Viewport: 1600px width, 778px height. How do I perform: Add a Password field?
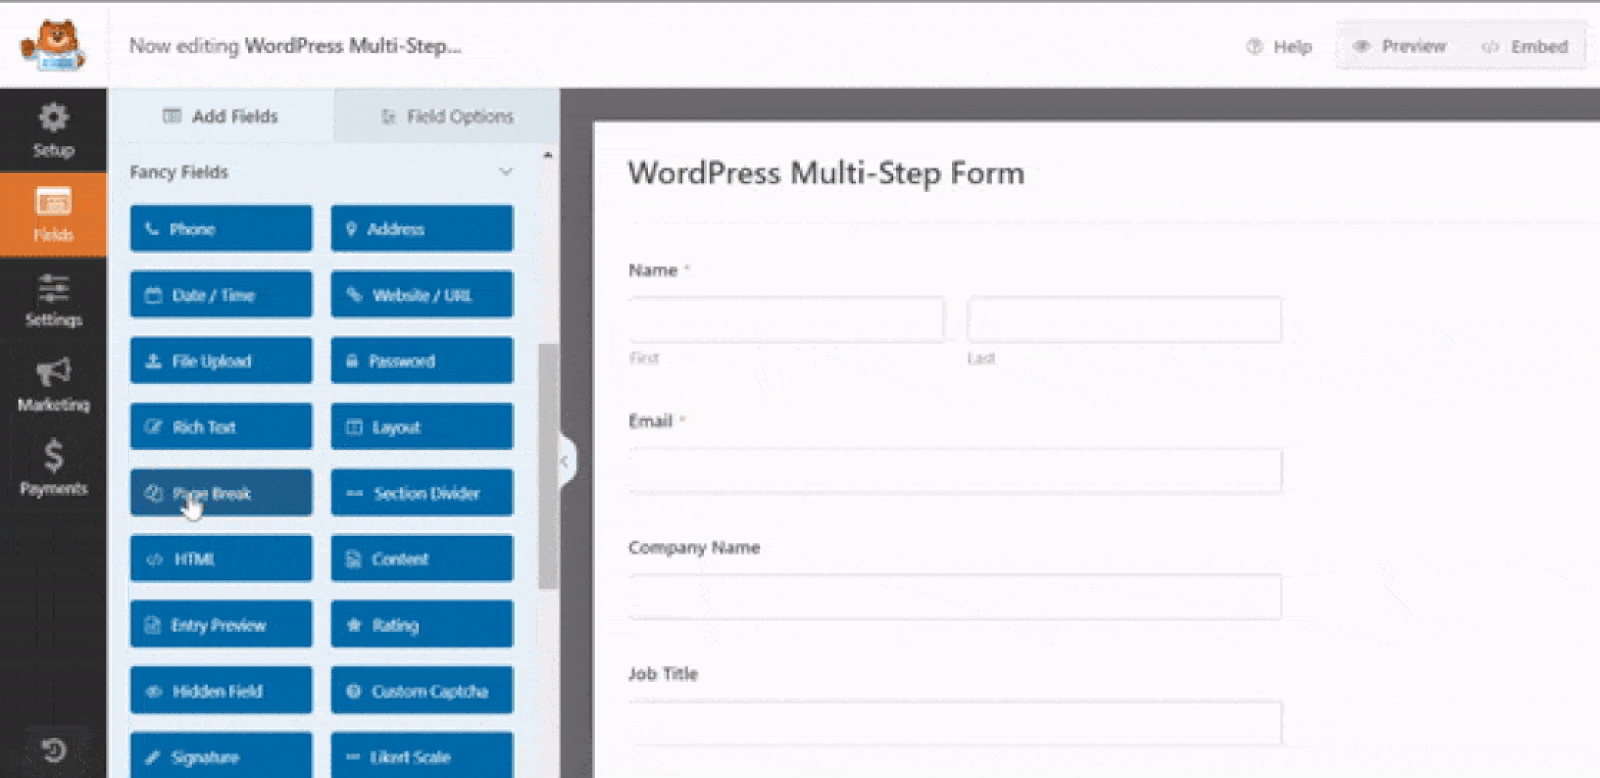422,361
